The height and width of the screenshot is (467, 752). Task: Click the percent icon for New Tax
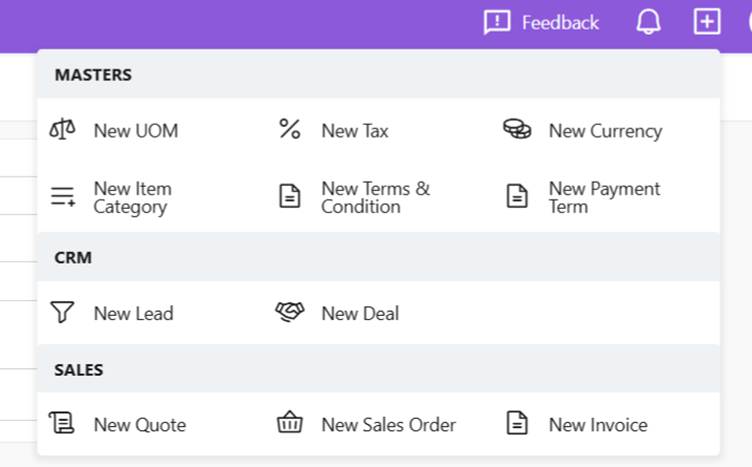pos(290,130)
